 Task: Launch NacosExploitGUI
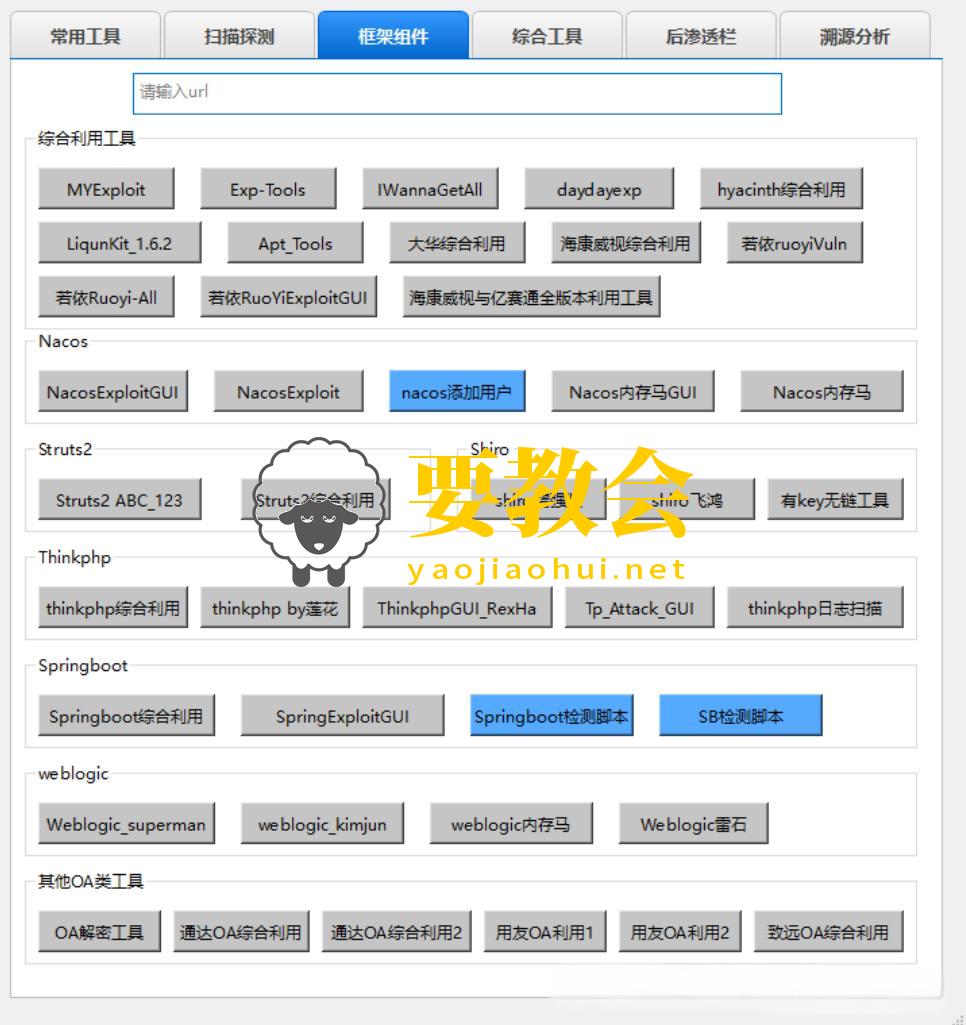(113, 392)
